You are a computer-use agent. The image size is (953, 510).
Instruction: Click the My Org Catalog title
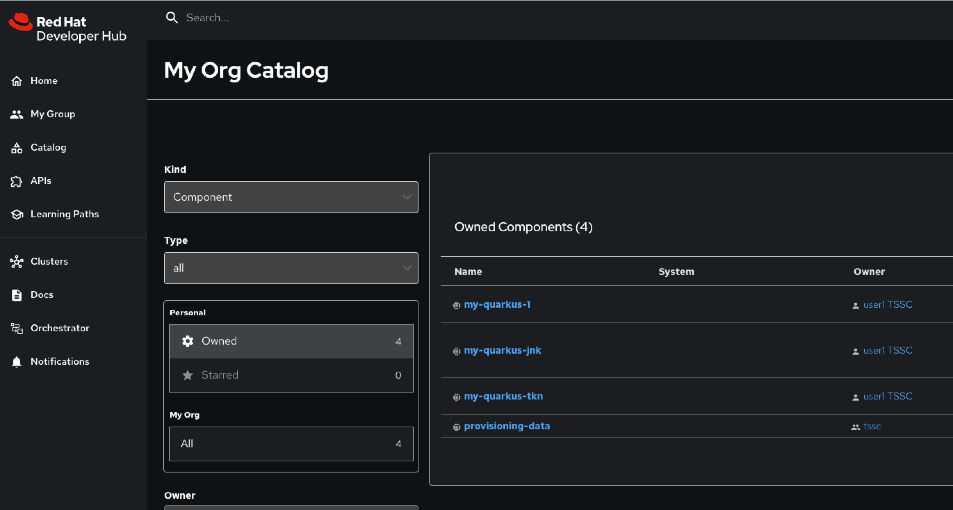246,71
